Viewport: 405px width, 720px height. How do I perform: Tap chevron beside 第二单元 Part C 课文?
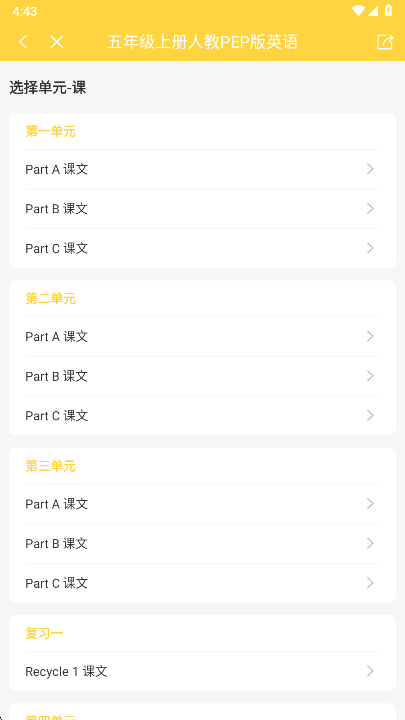click(370, 416)
